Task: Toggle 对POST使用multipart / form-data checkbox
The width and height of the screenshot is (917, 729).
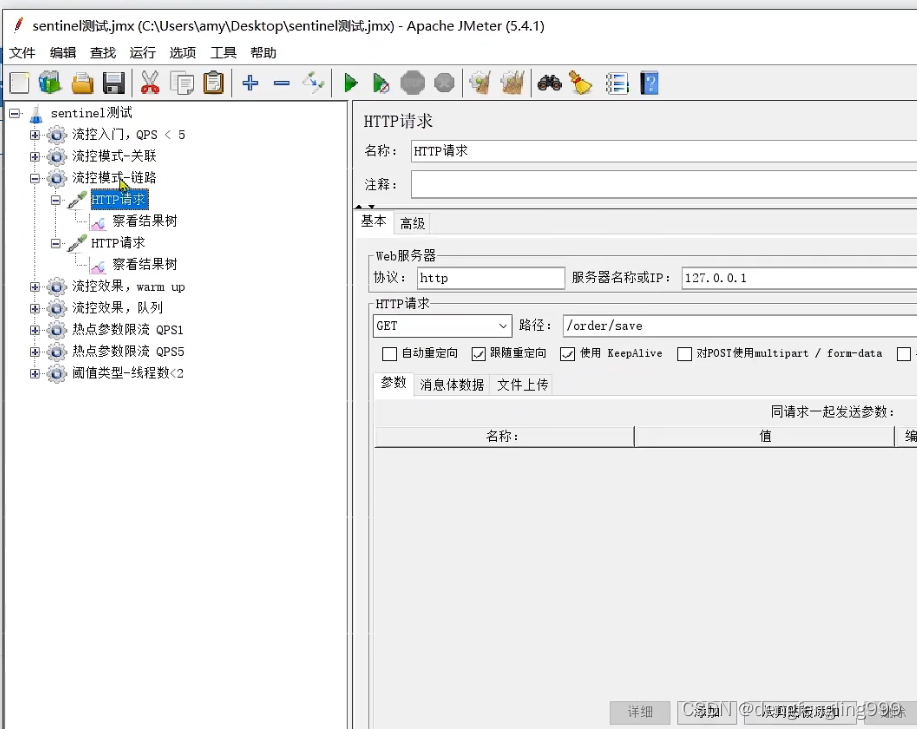Action: pyautogui.click(x=684, y=354)
